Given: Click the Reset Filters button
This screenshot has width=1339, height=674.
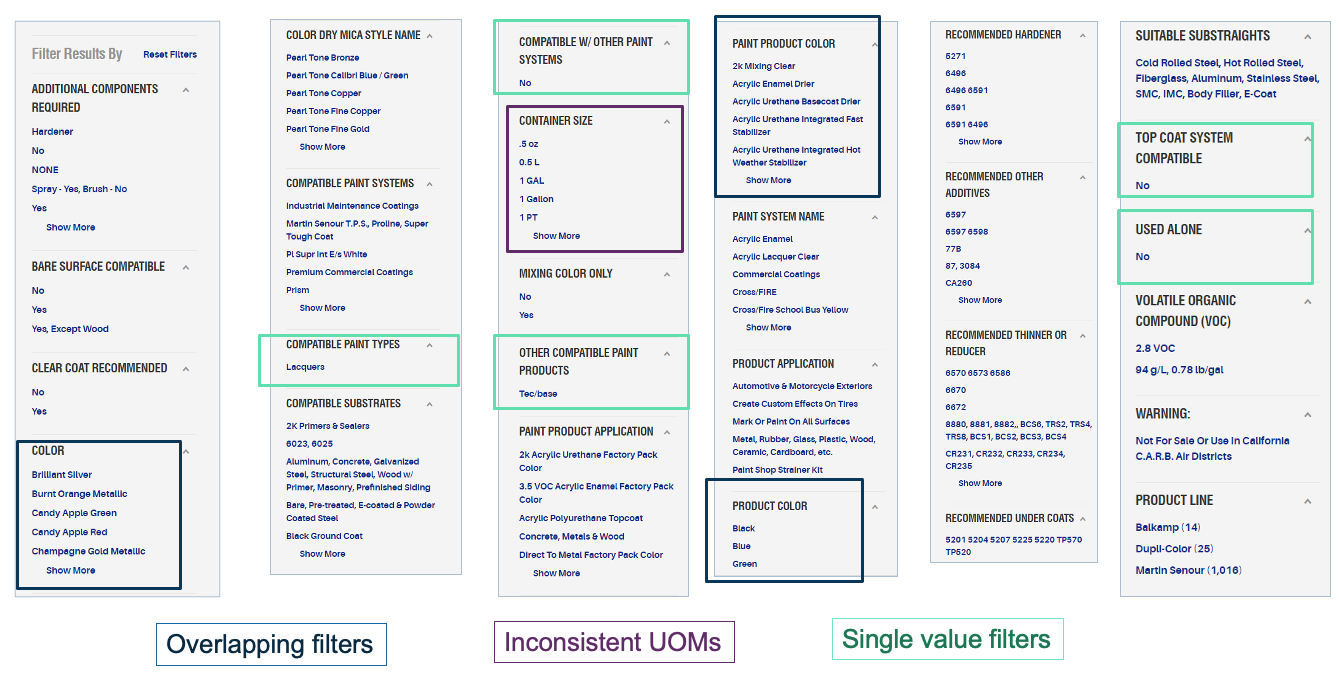Looking at the screenshot, I should coord(169,54).
